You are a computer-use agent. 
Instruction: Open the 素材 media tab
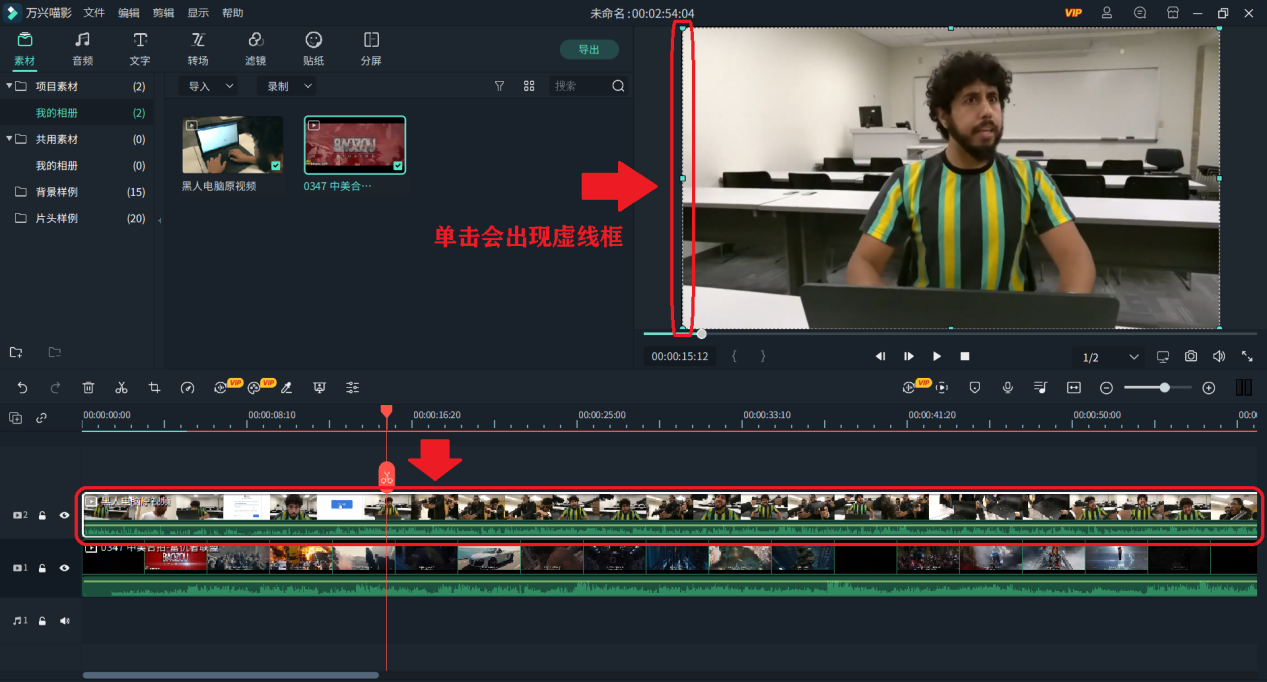coord(25,49)
